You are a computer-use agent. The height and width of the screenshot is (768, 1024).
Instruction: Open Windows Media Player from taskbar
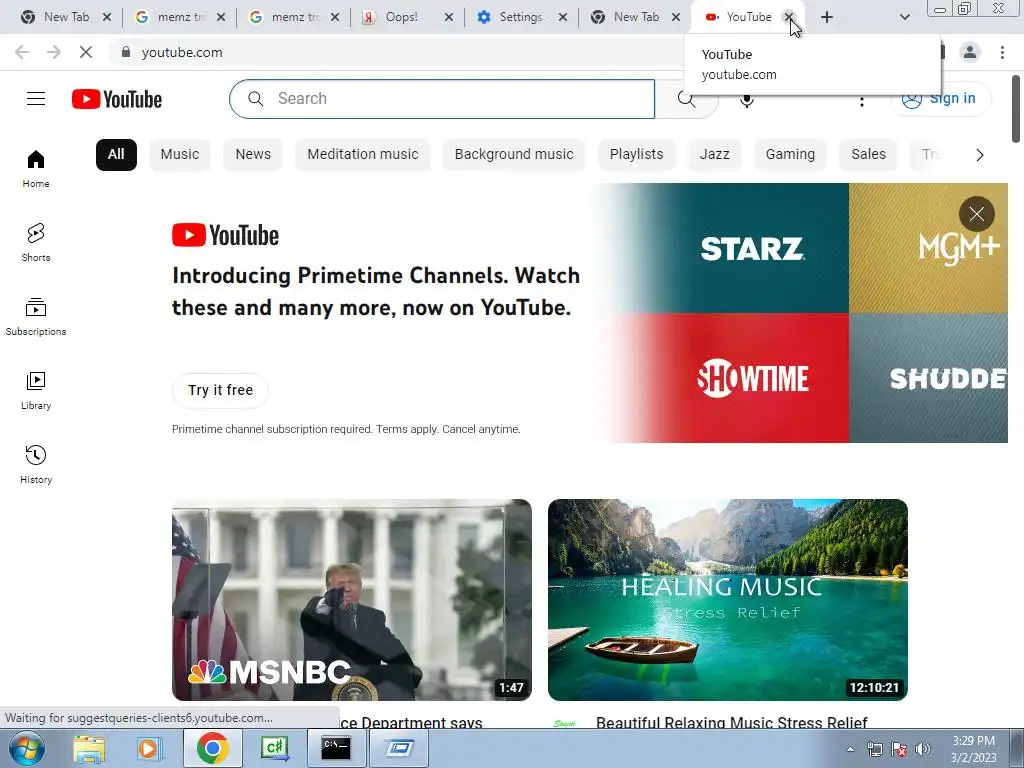(149, 748)
